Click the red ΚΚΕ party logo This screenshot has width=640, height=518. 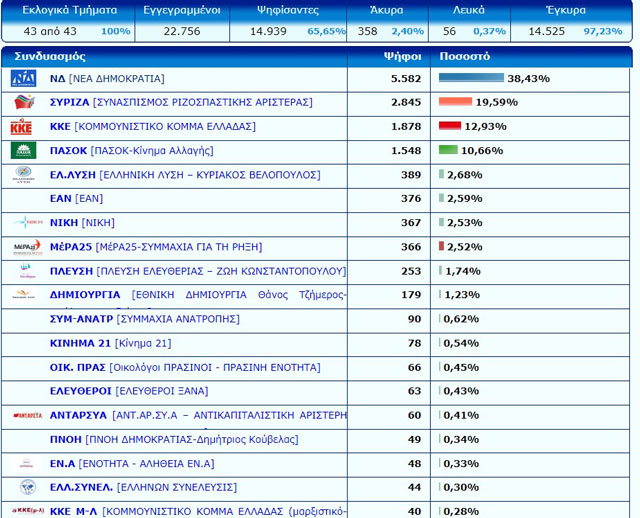pyautogui.click(x=21, y=127)
